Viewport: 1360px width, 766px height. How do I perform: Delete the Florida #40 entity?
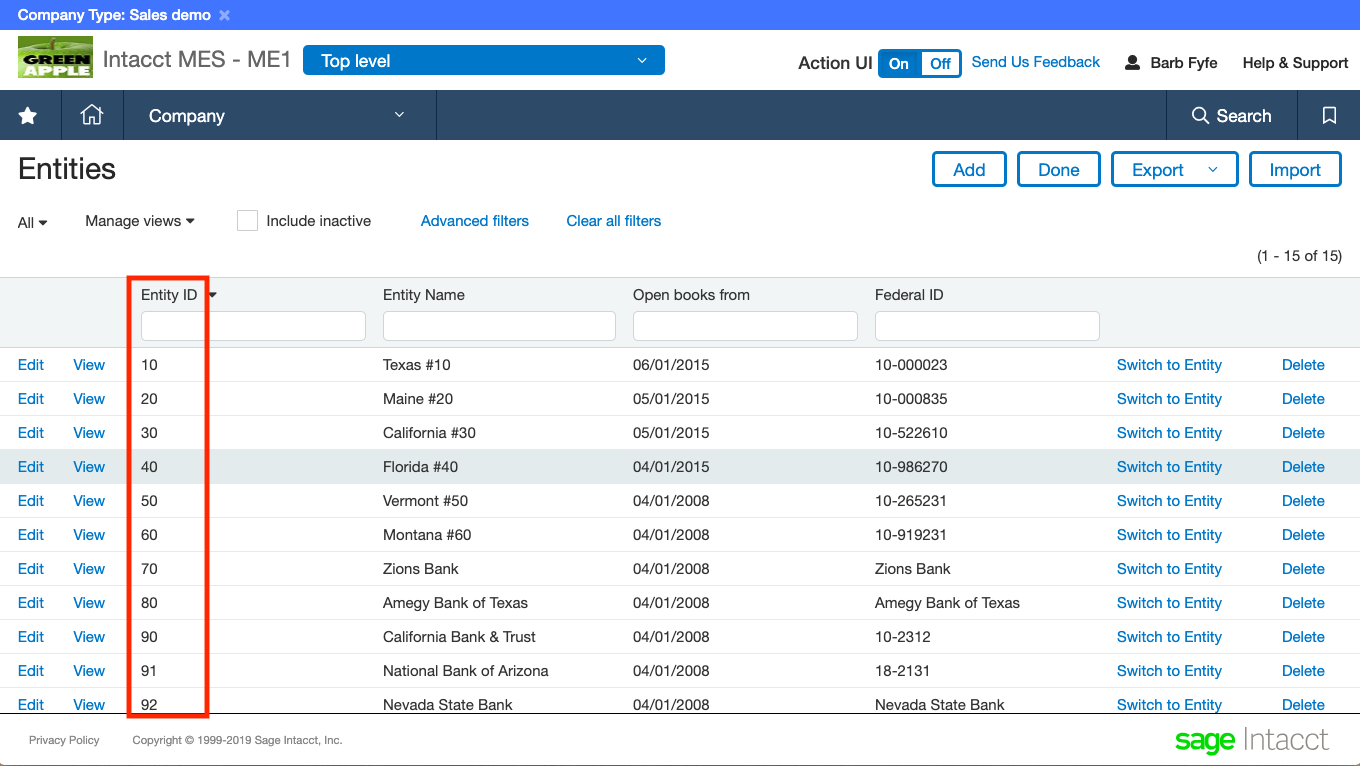1303,467
